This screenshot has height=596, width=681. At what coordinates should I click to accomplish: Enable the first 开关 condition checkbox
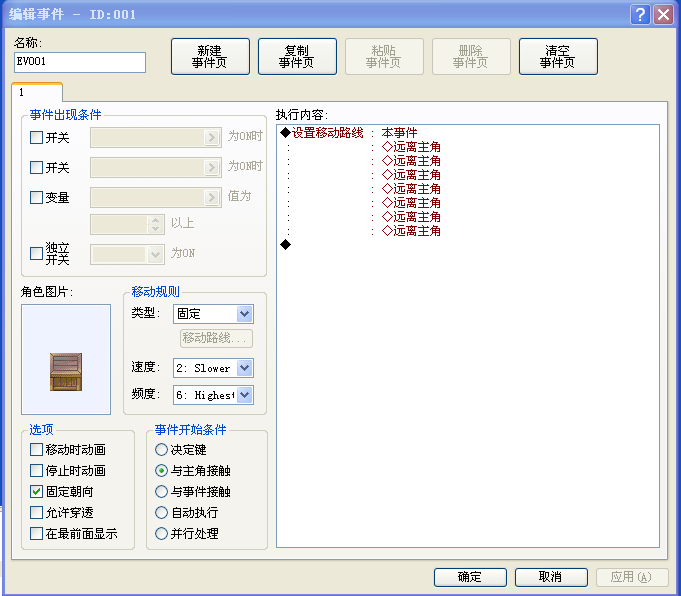(36, 138)
